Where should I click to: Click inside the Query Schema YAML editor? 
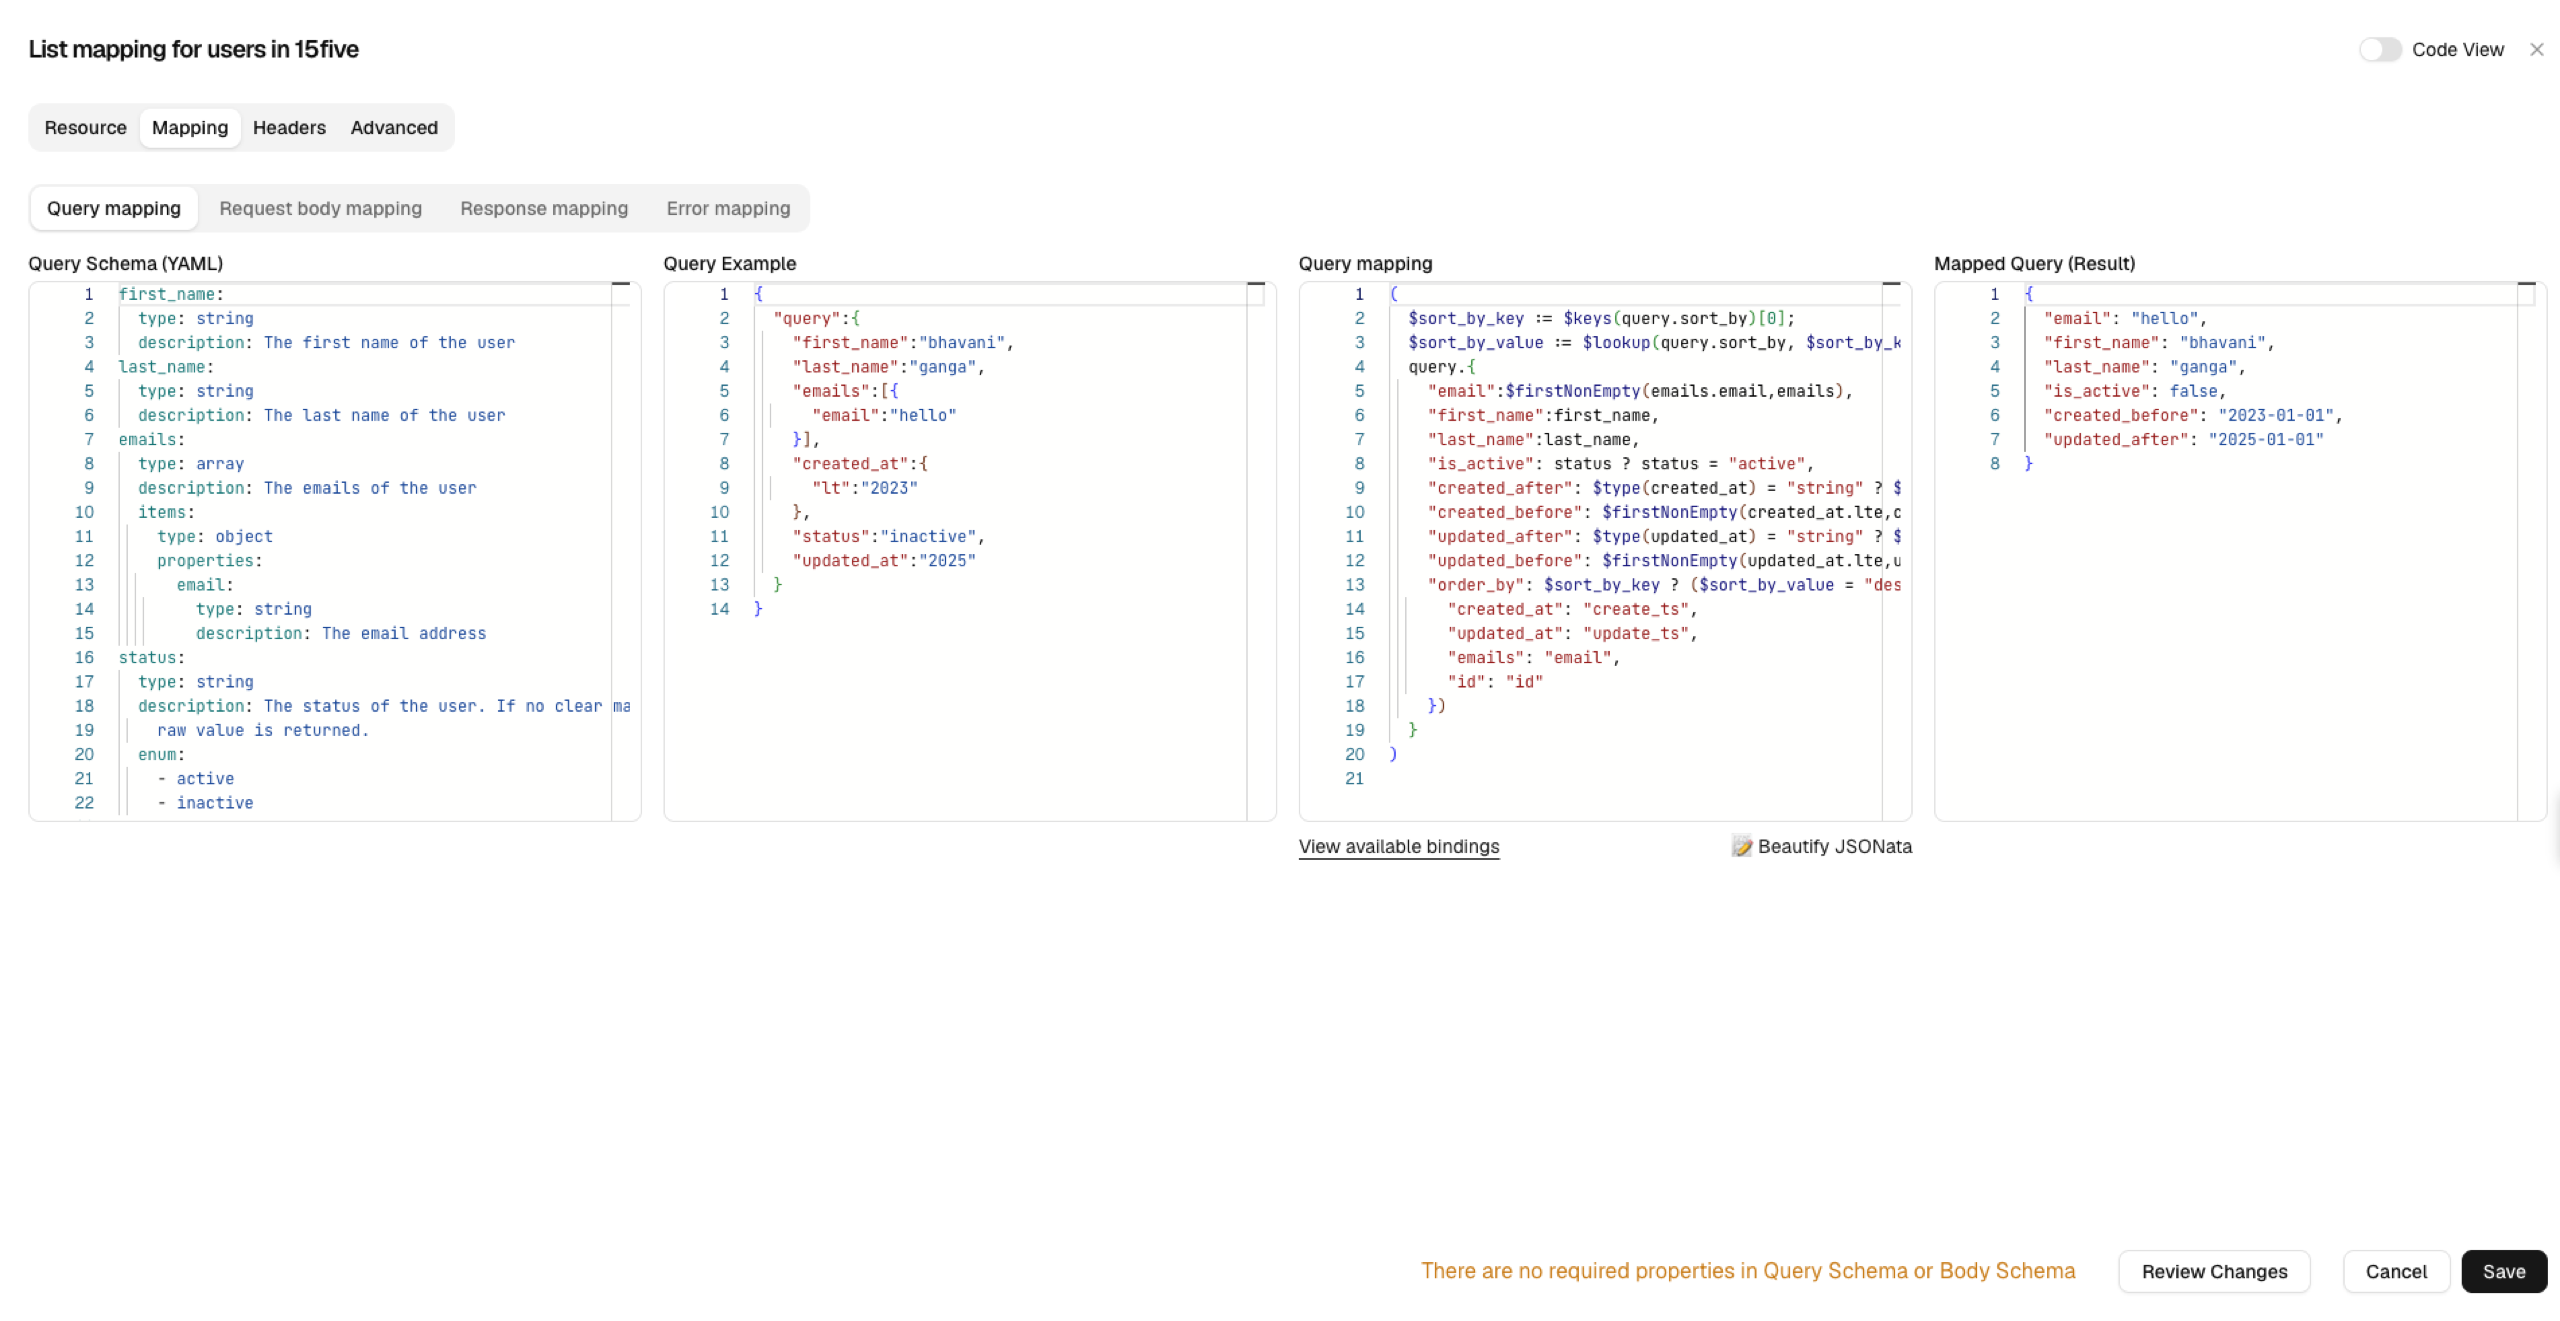pyautogui.click(x=335, y=551)
